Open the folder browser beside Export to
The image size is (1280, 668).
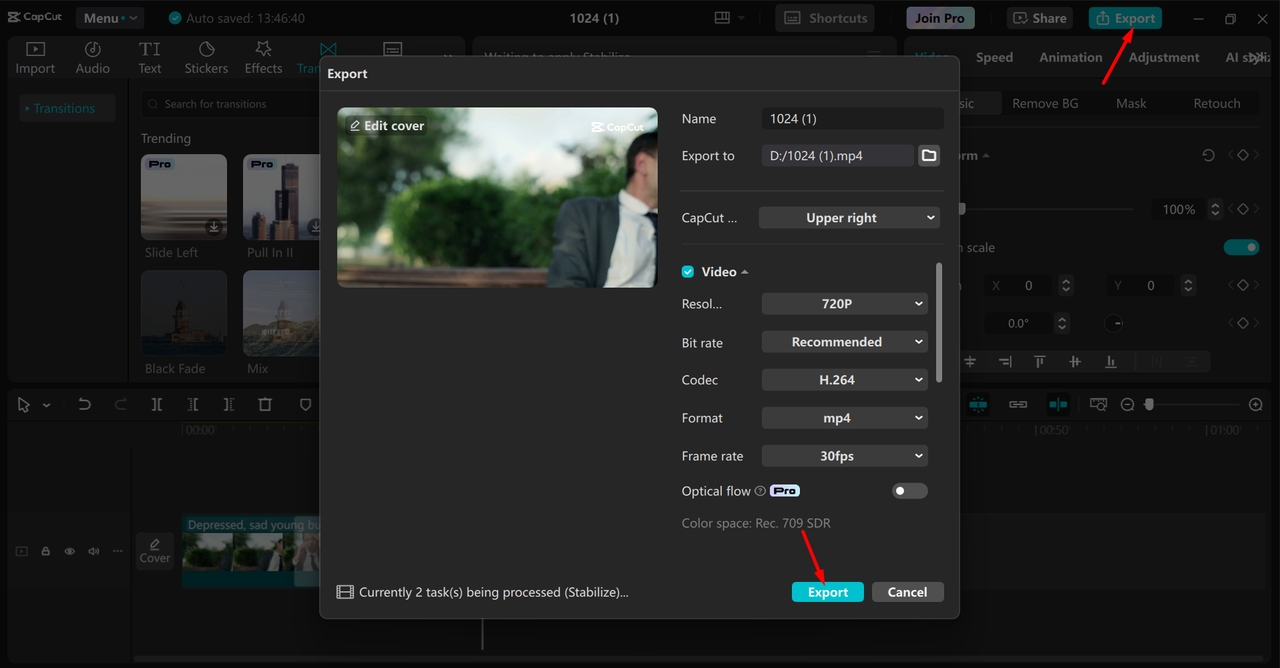tap(929, 155)
